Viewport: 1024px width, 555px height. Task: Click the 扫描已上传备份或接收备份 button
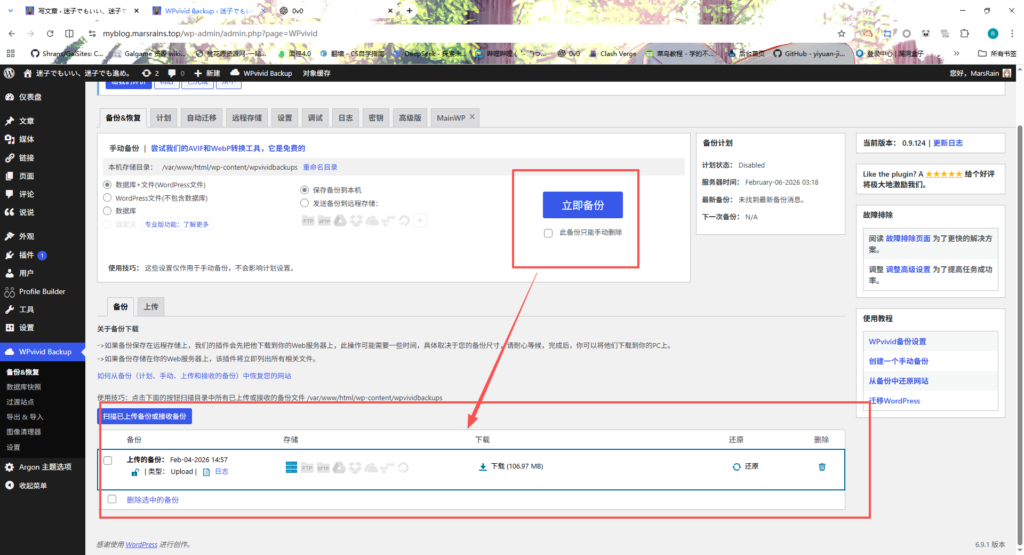click(x=144, y=416)
